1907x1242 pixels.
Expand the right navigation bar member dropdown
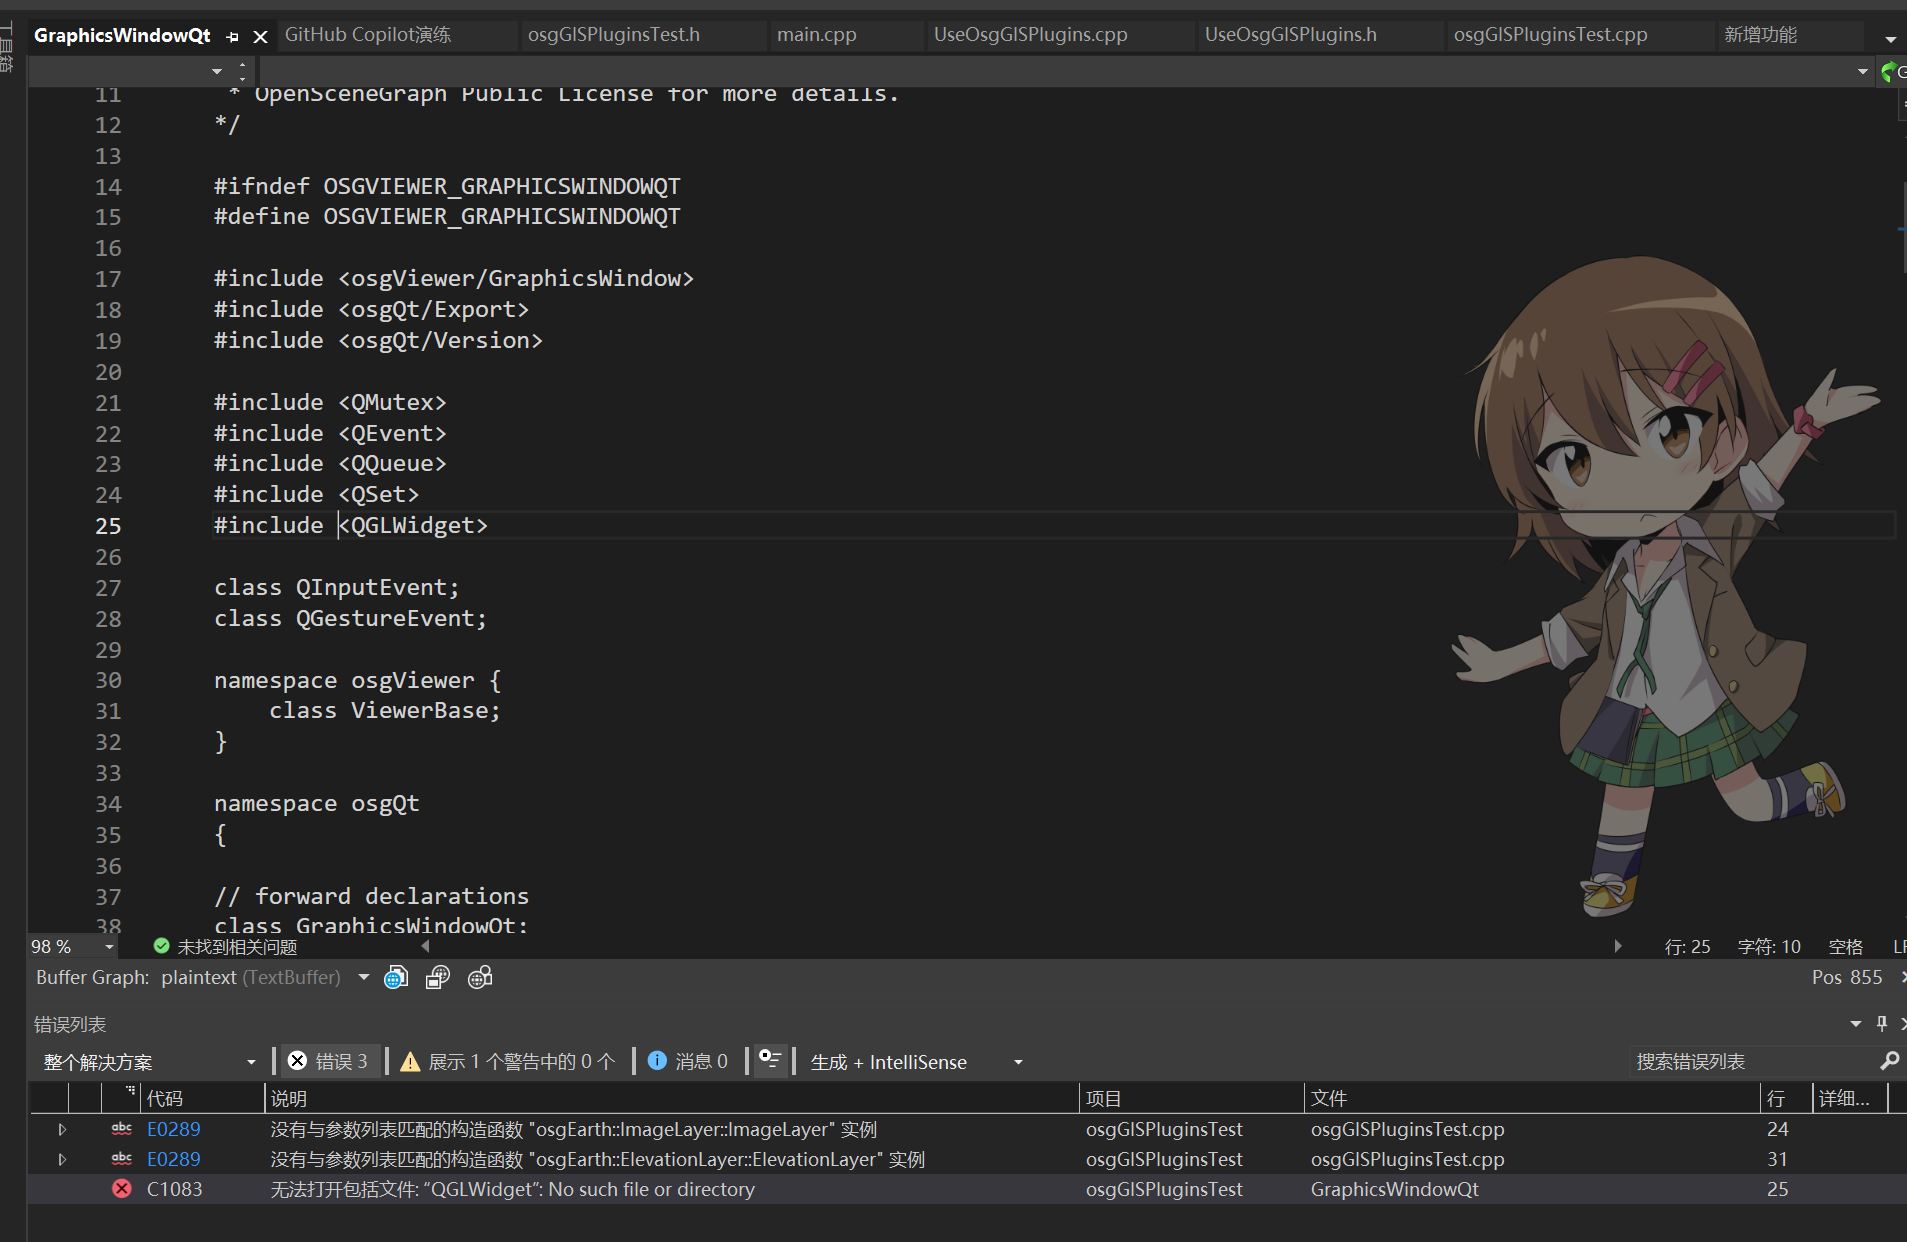pos(1862,71)
